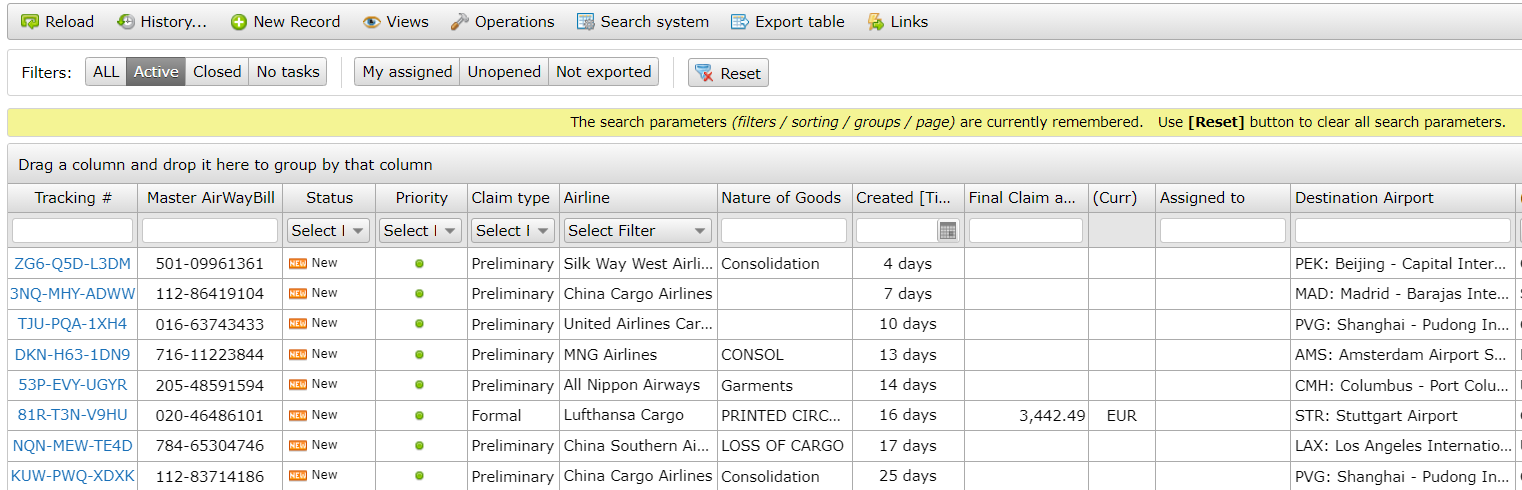The width and height of the screenshot is (1522, 490).
Task: Toggle the Unopened filter
Action: [504, 72]
